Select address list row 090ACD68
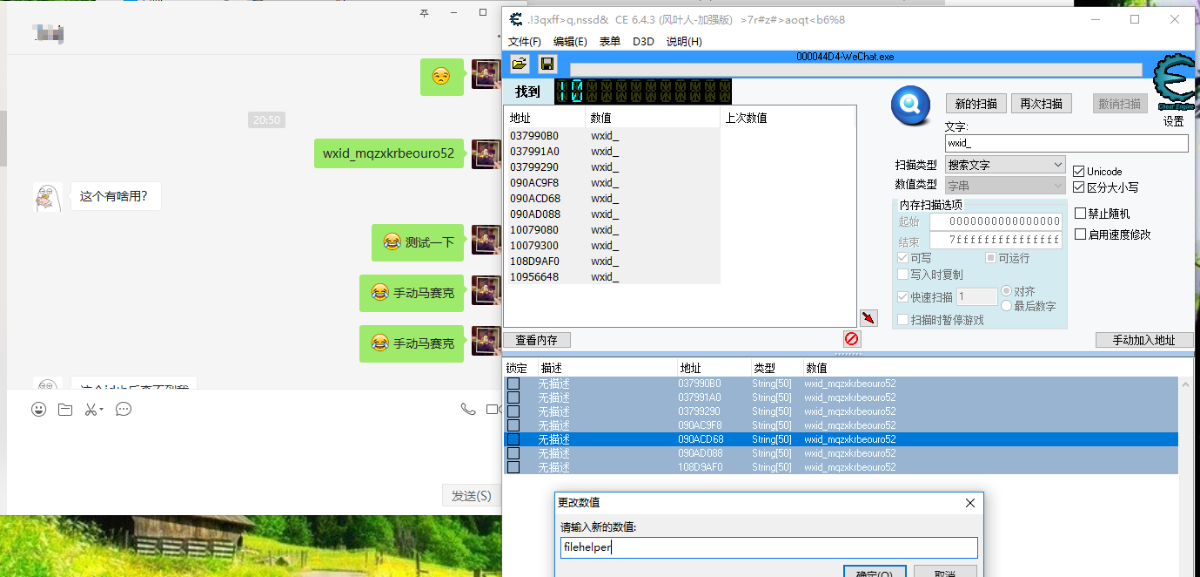 [x=841, y=439]
